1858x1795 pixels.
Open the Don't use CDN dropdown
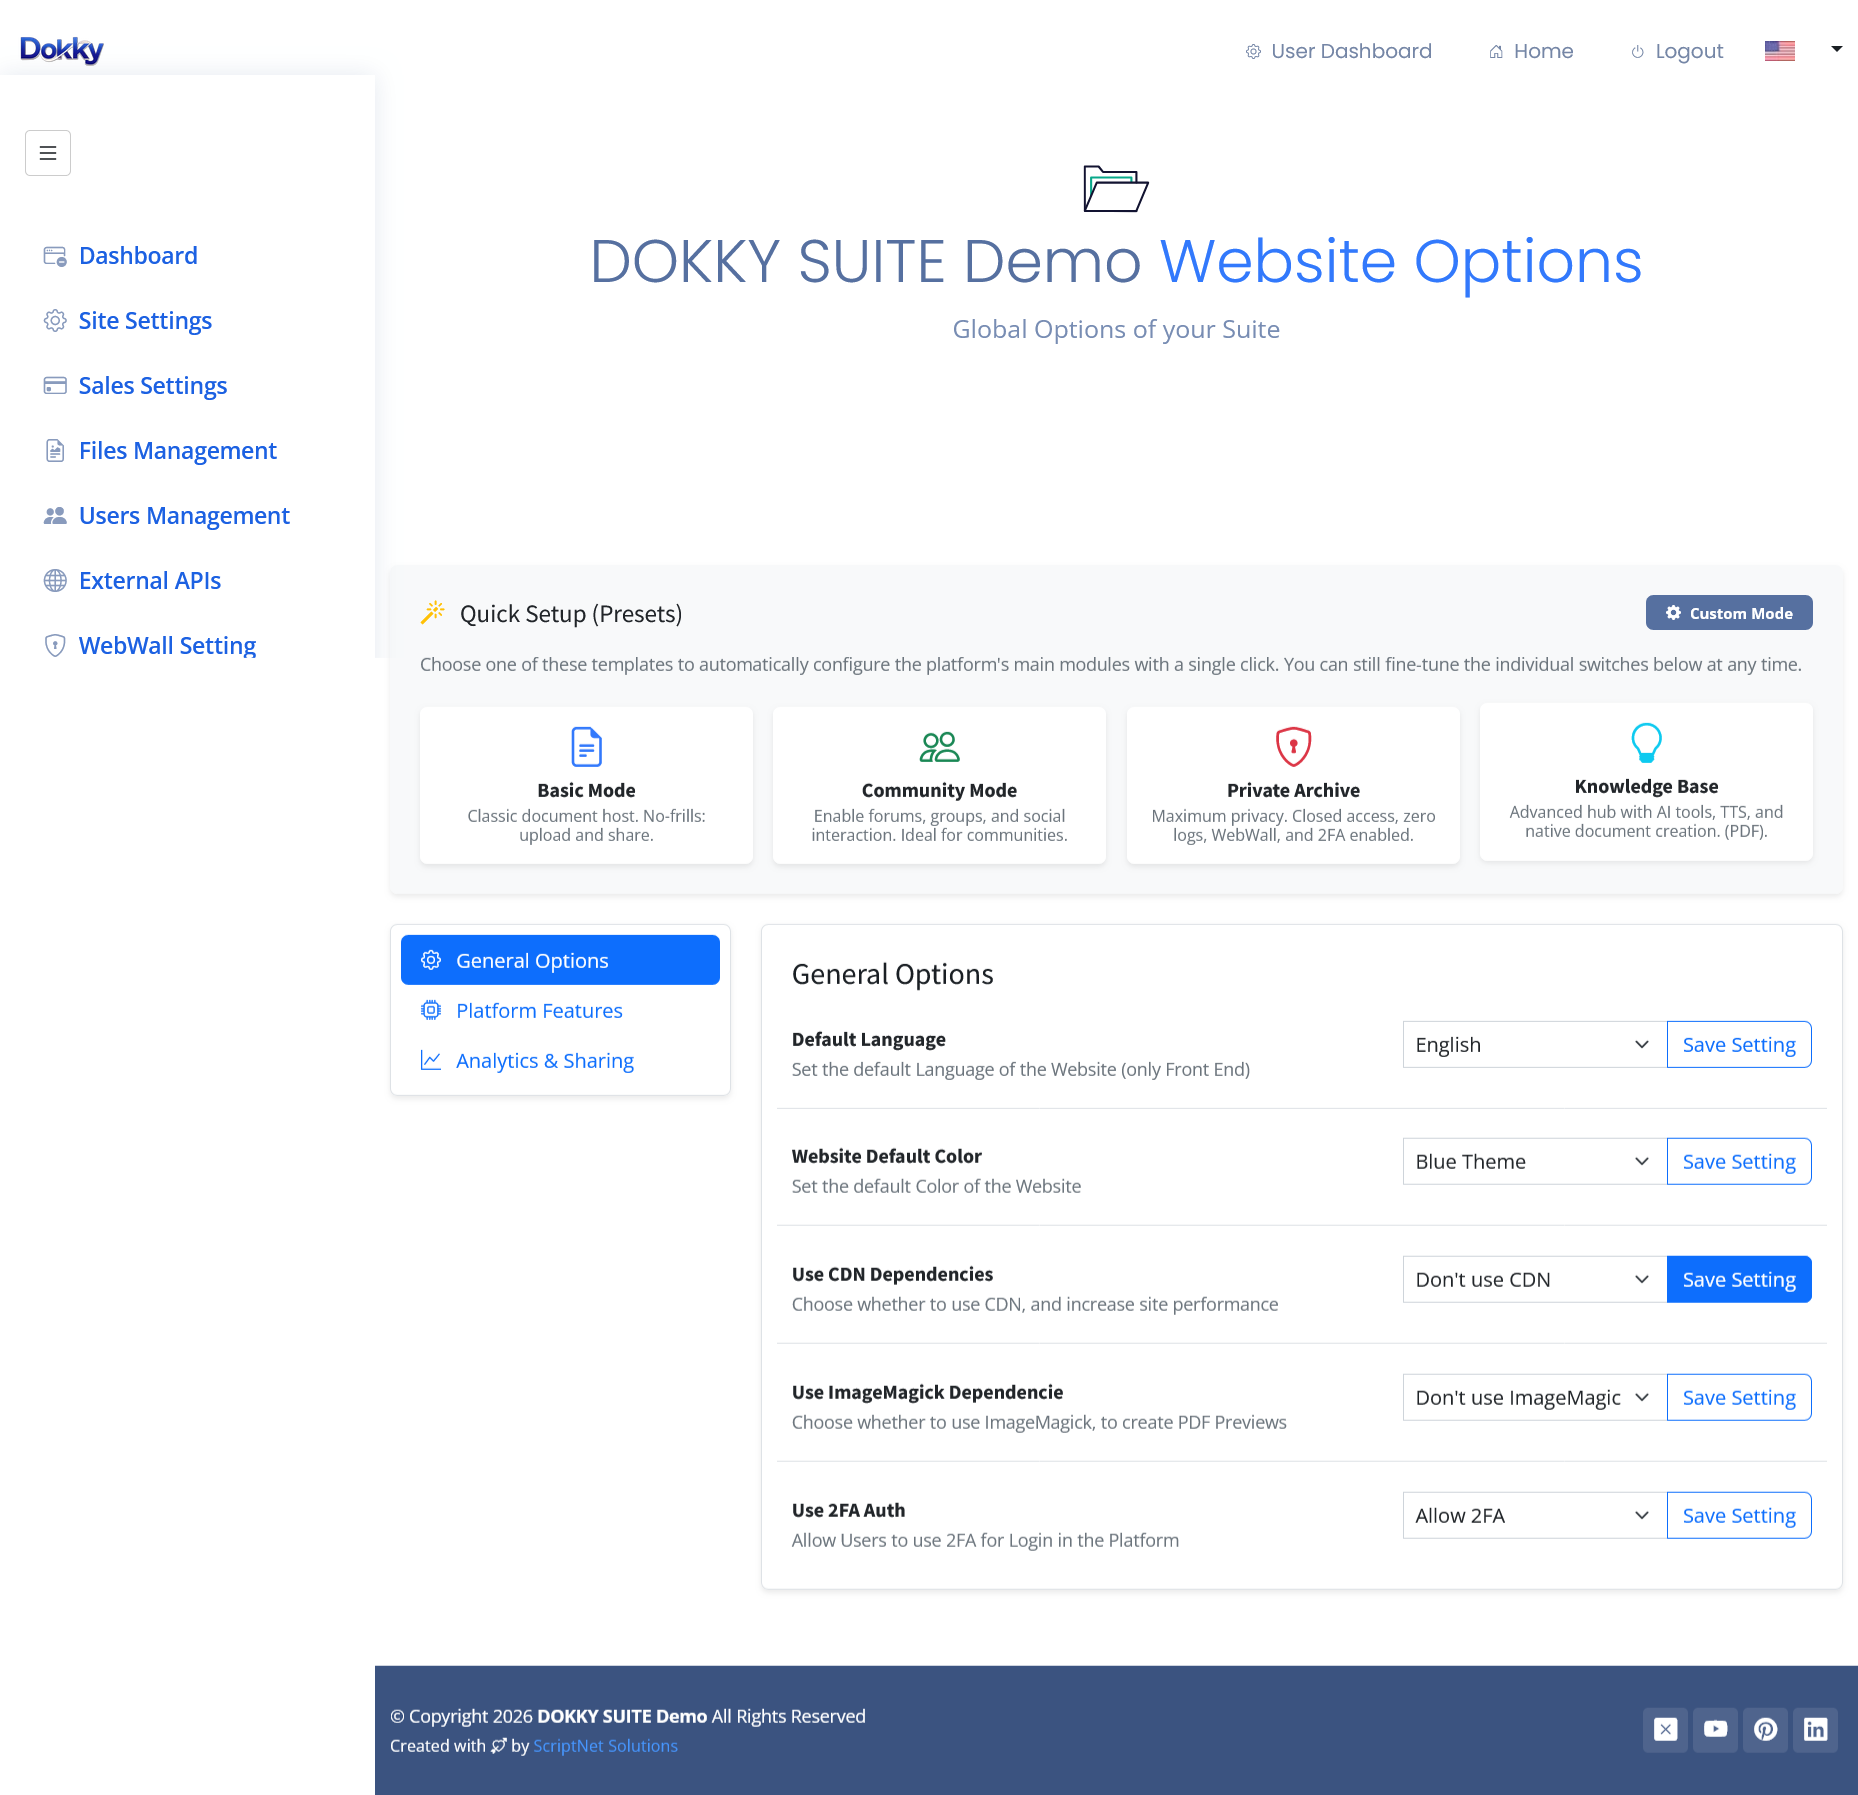1534,1280
